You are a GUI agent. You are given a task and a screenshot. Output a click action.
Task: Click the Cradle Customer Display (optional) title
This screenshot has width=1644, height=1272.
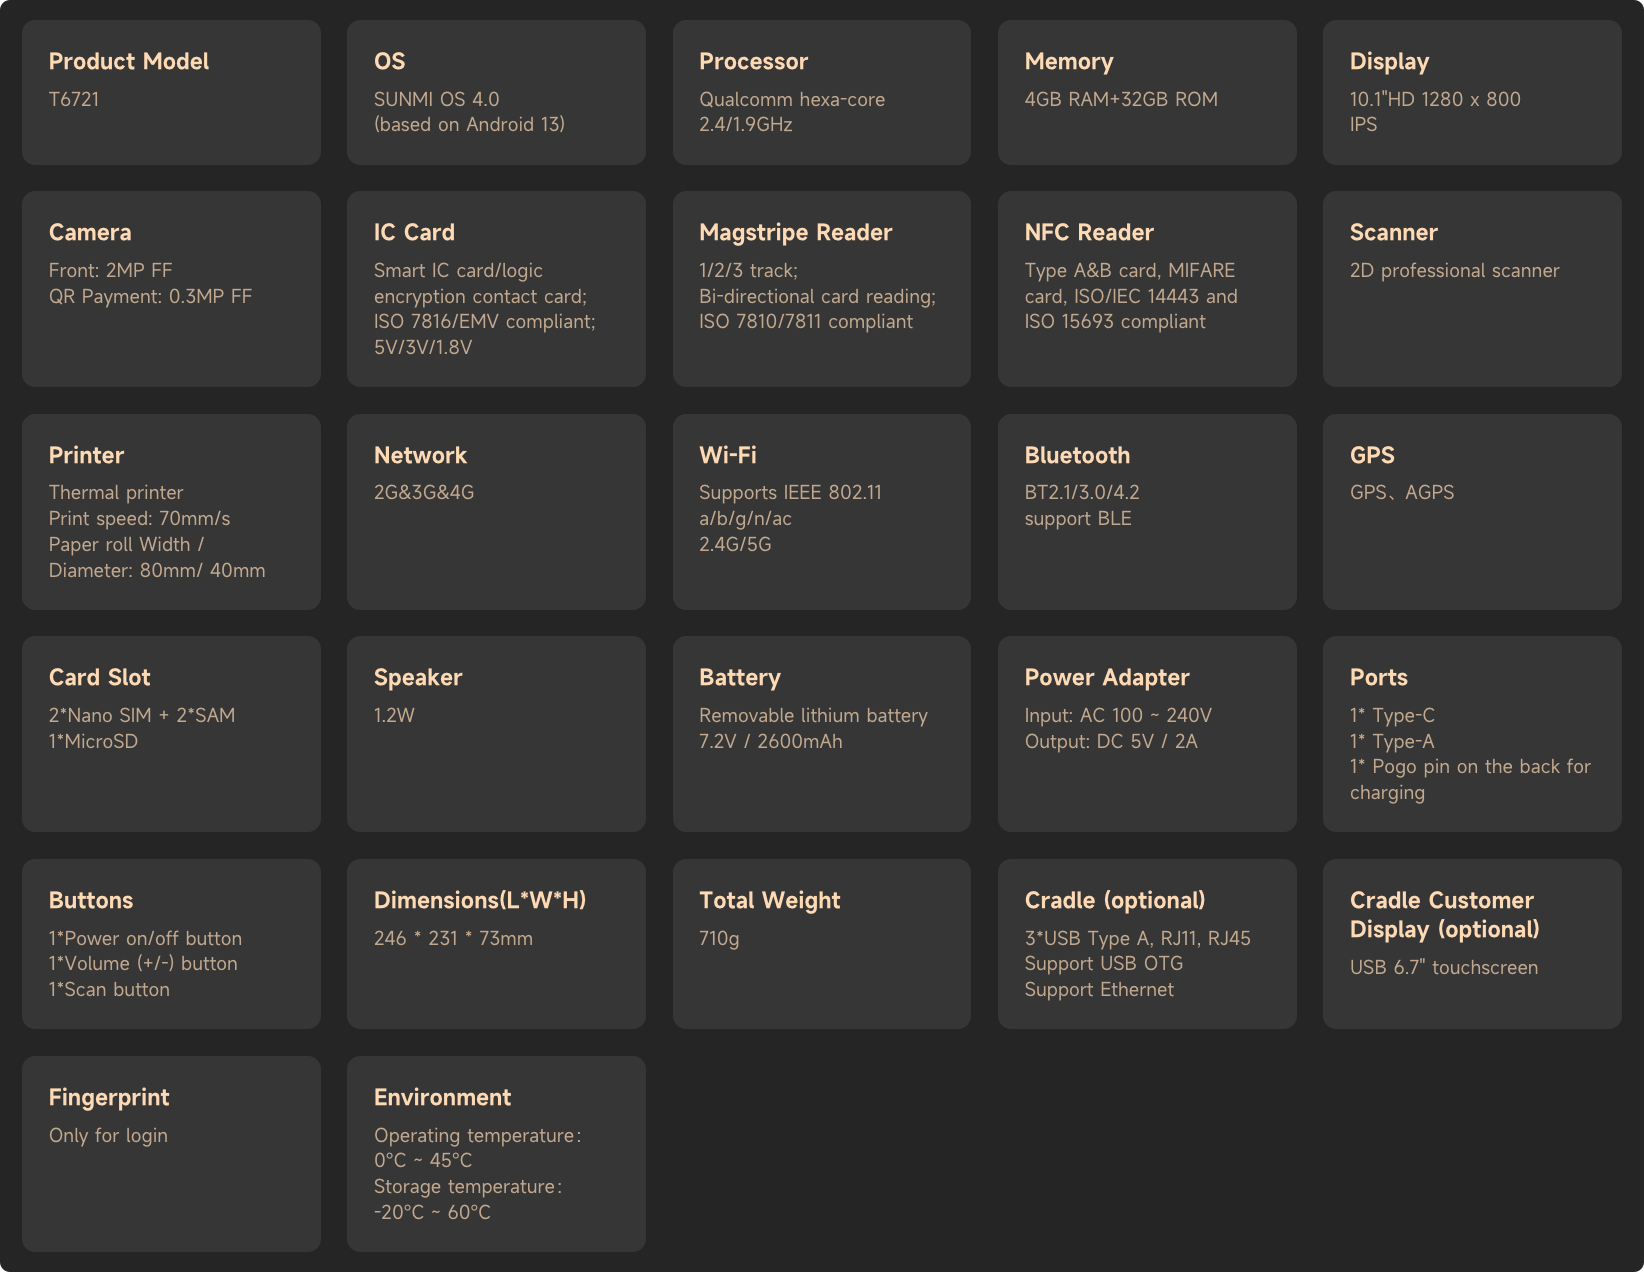click(1443, 914)
